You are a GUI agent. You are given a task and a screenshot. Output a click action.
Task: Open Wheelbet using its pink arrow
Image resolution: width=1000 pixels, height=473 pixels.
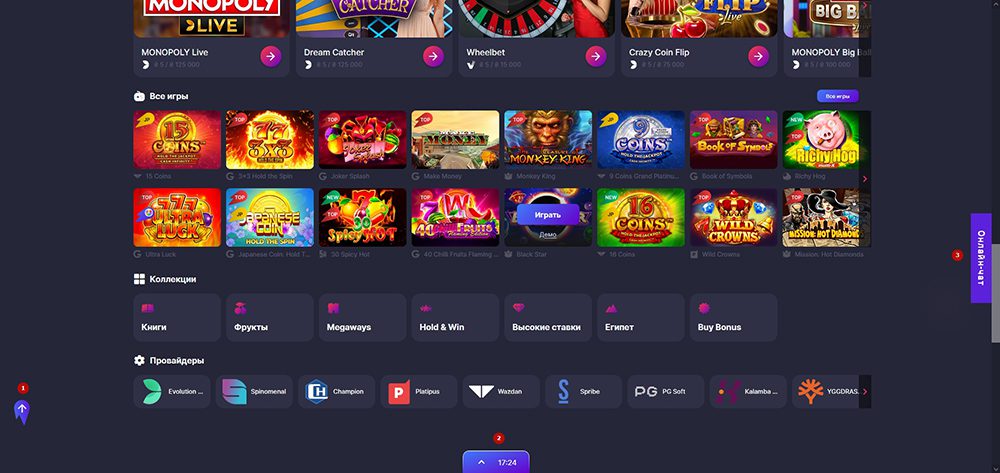596,57
